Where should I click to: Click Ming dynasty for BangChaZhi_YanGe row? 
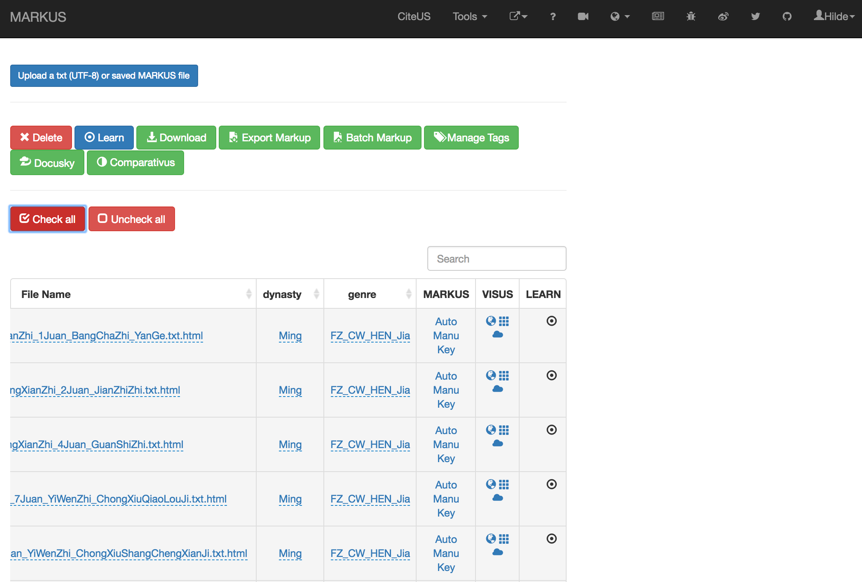[290, 336]
